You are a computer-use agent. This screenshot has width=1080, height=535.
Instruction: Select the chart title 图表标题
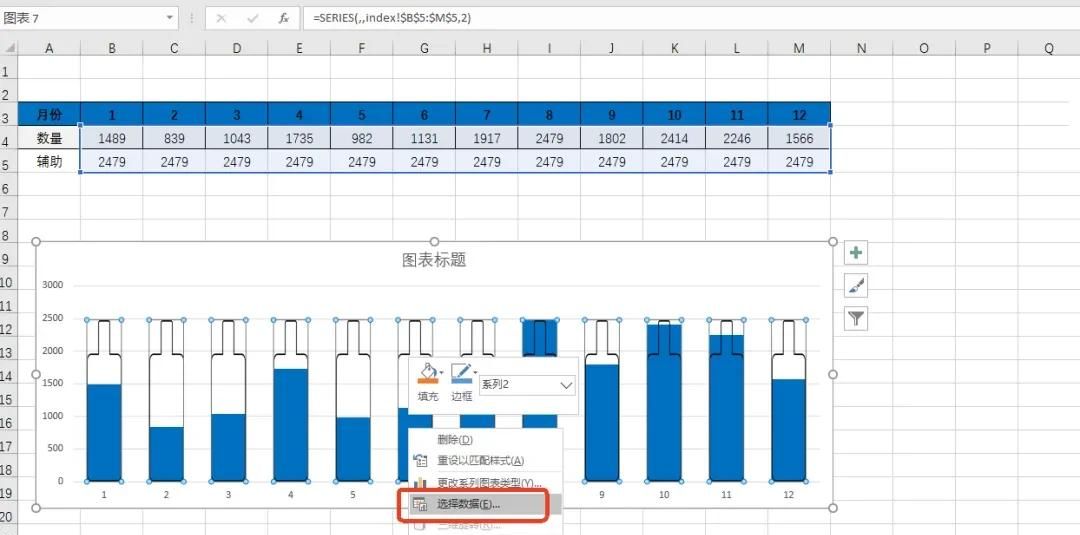coord(435,260)
